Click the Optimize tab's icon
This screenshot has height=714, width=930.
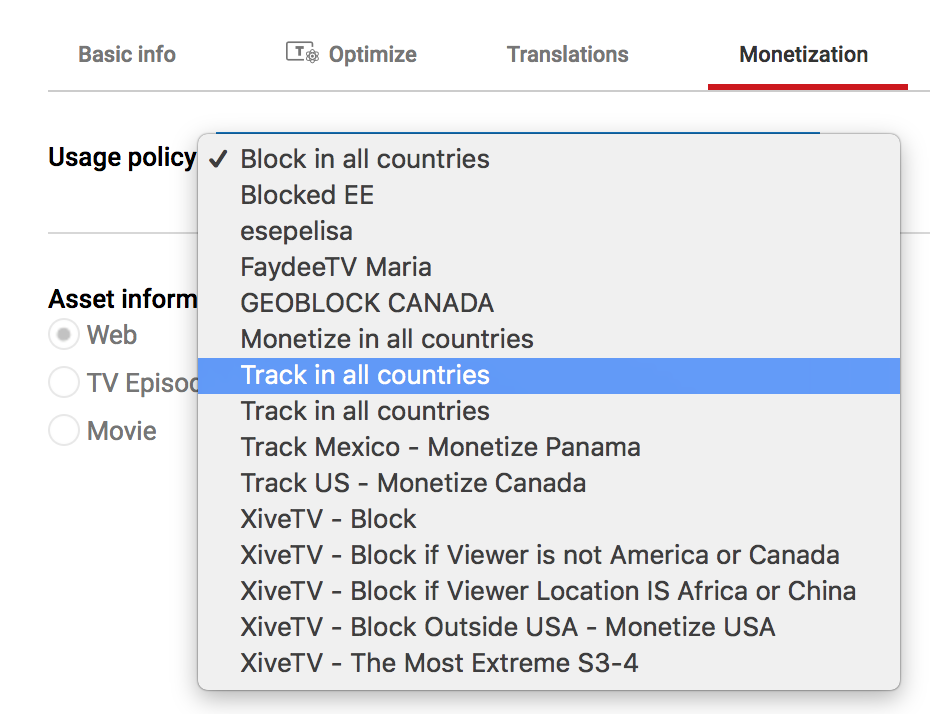[301, 54]
